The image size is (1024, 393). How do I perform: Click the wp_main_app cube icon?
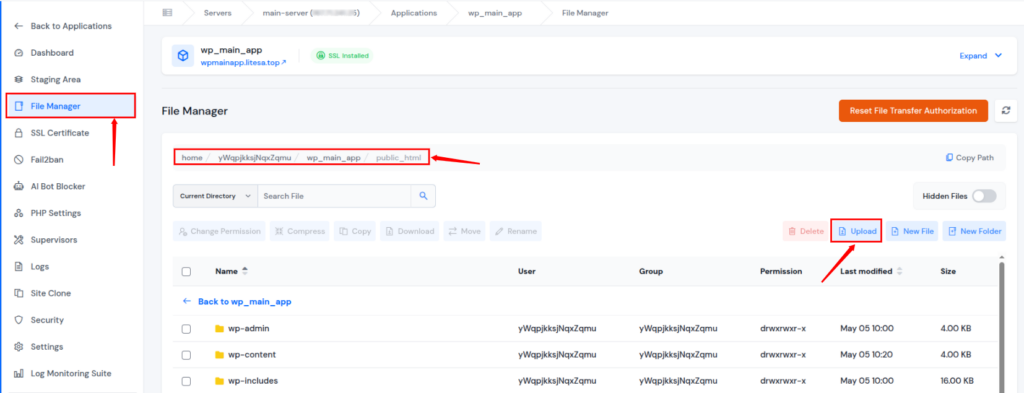click(183, 55)
